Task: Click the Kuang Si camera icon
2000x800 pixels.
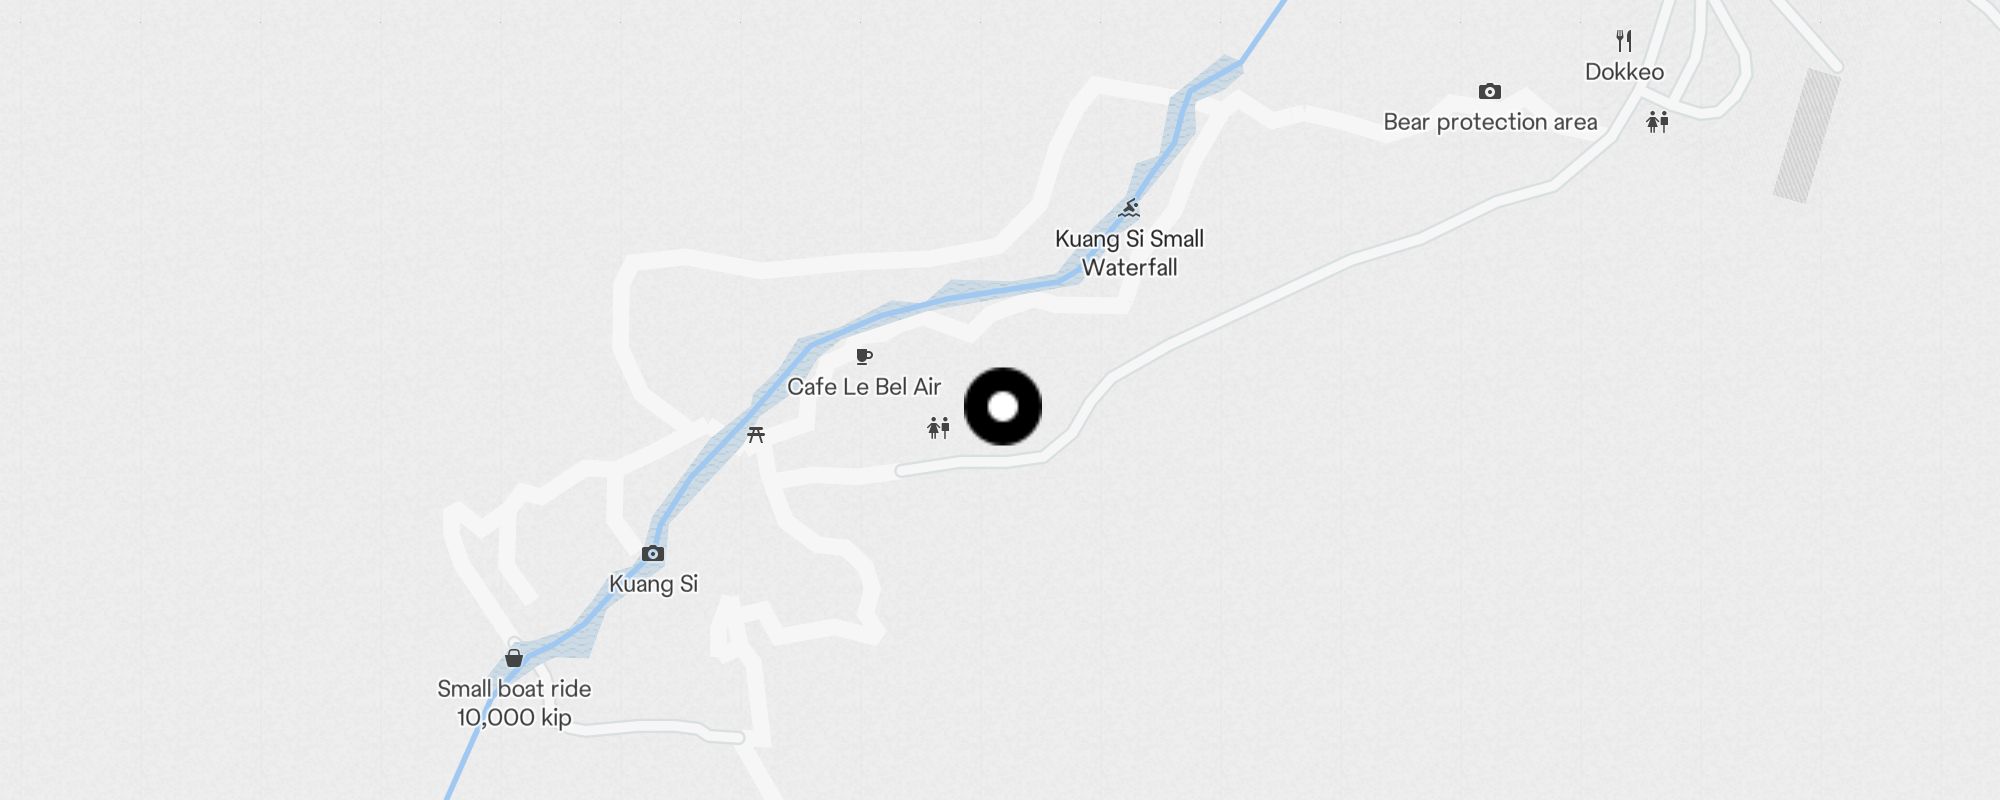Action: (x=653, y=553)
